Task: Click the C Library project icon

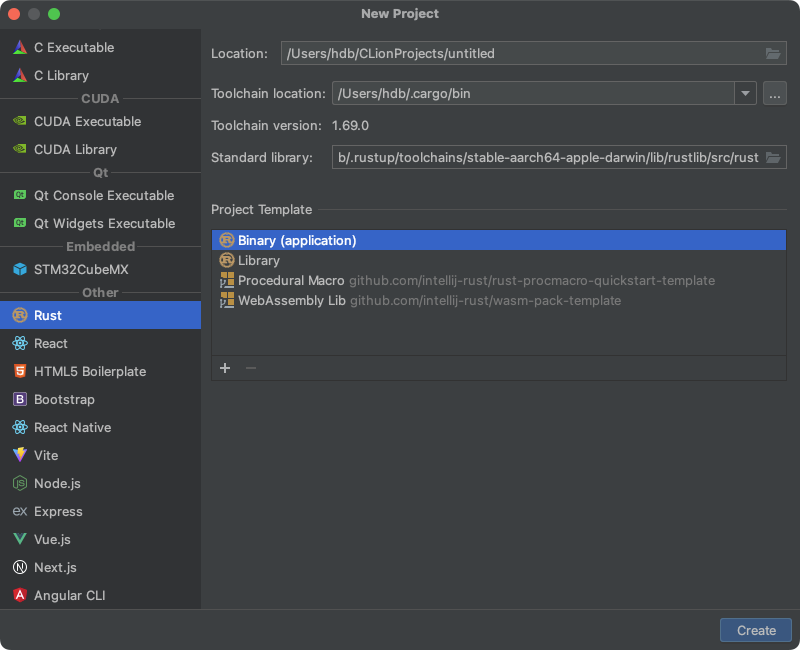Action: tap(20, 76)
